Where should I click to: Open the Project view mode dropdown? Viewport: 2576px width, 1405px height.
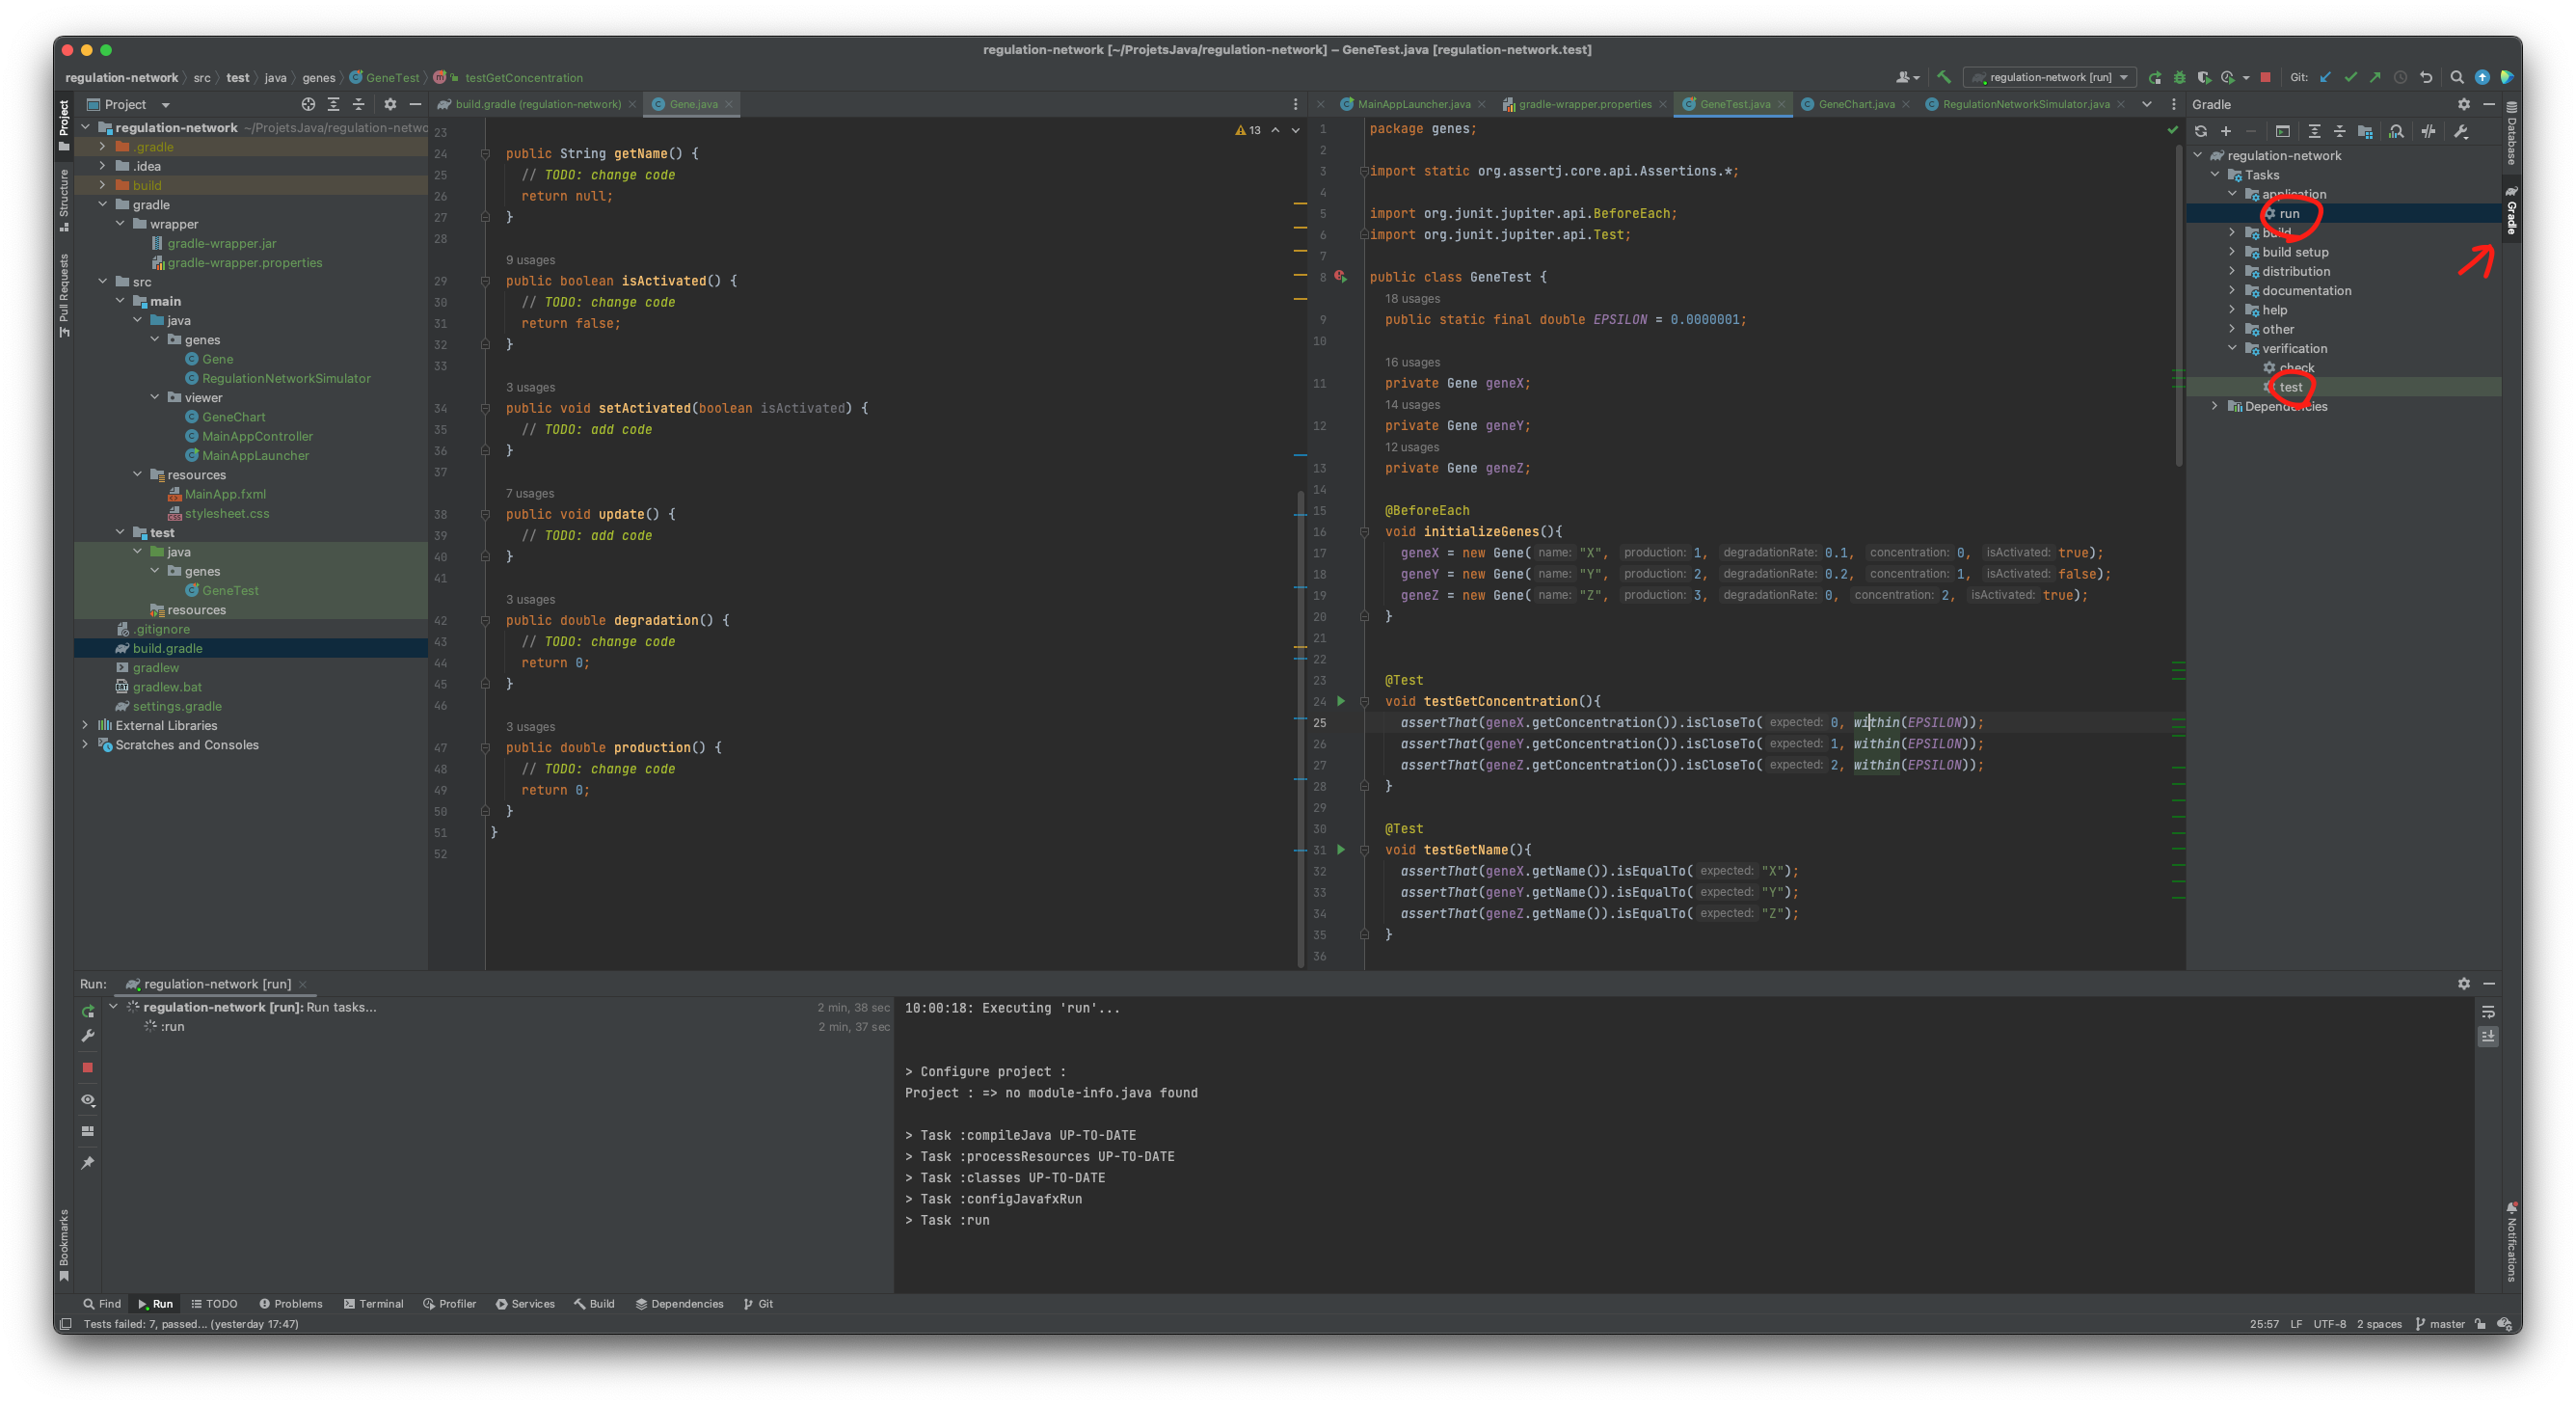coord(129,104)
